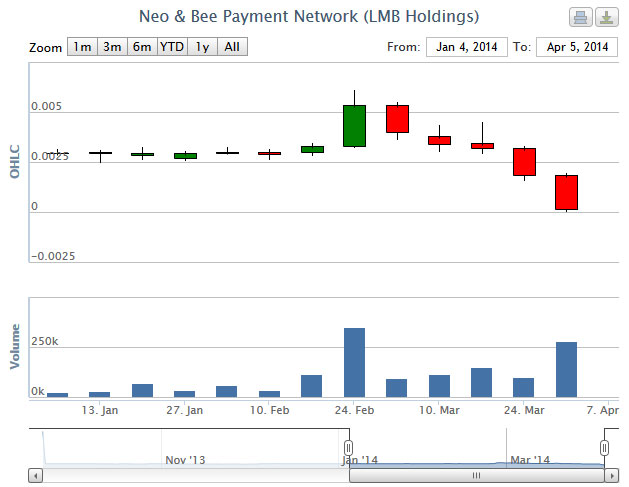Click the tall green candlestick at 24. Feb
The image size is (629, 487).
[354, 126]
